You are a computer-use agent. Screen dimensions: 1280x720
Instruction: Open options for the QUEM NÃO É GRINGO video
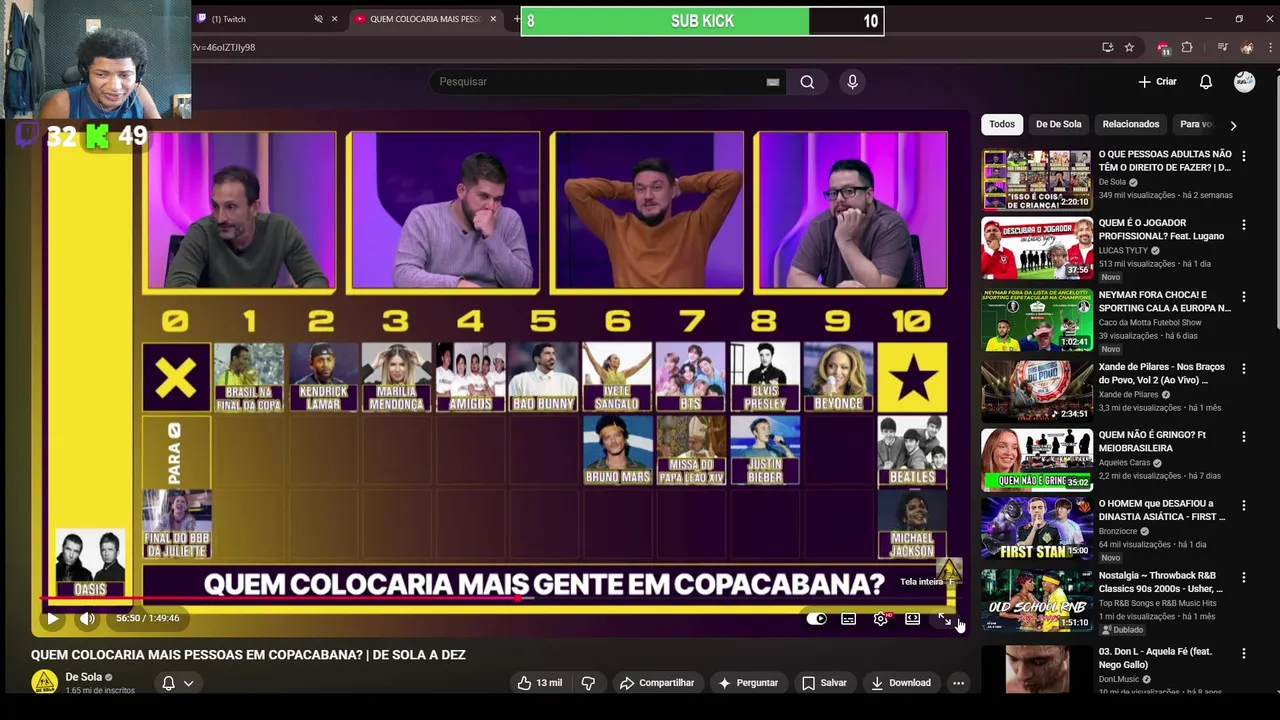pyautogui.click(x=1244, y=437)
